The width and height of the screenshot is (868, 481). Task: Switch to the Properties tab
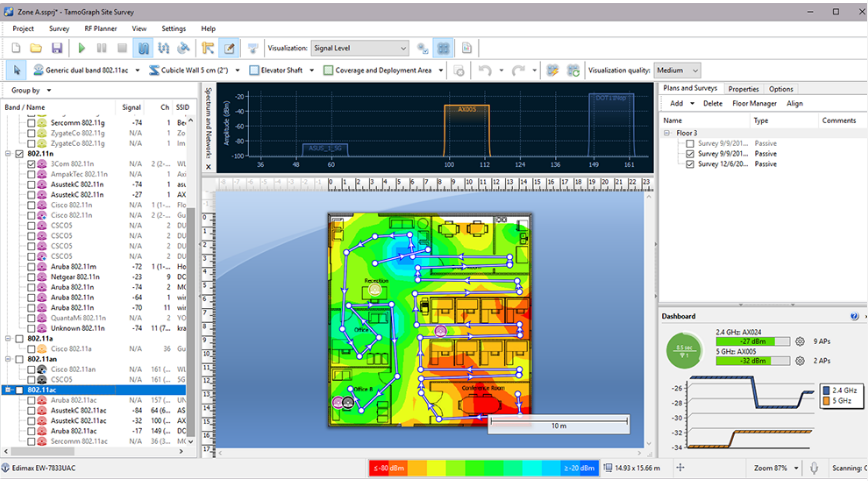tap(743, 89)
